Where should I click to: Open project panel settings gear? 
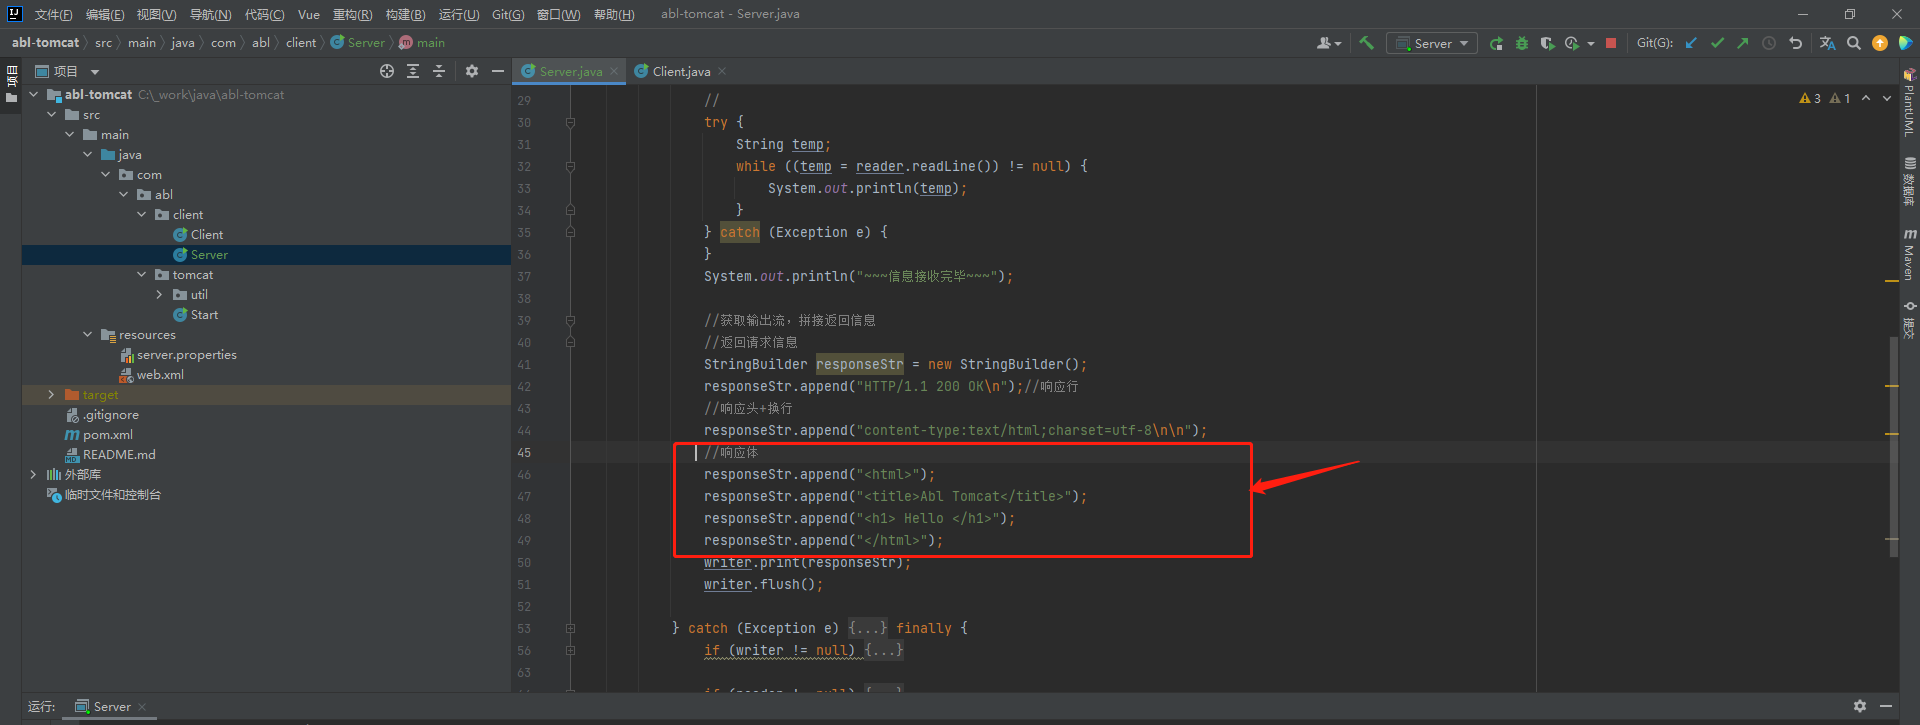(x=472, y=71)
